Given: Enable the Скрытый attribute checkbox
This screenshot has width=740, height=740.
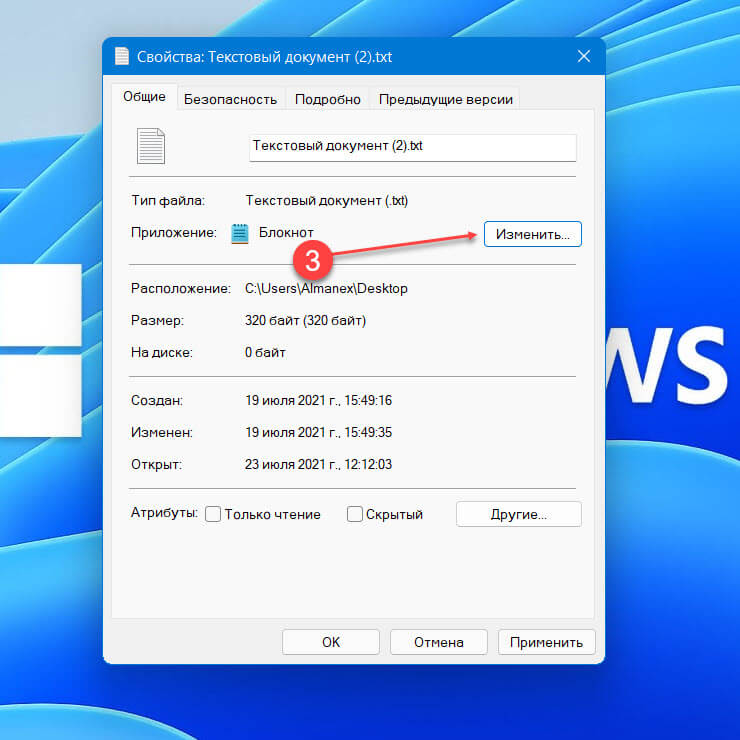Looking at the screenshot, I should tap(354, 514).
